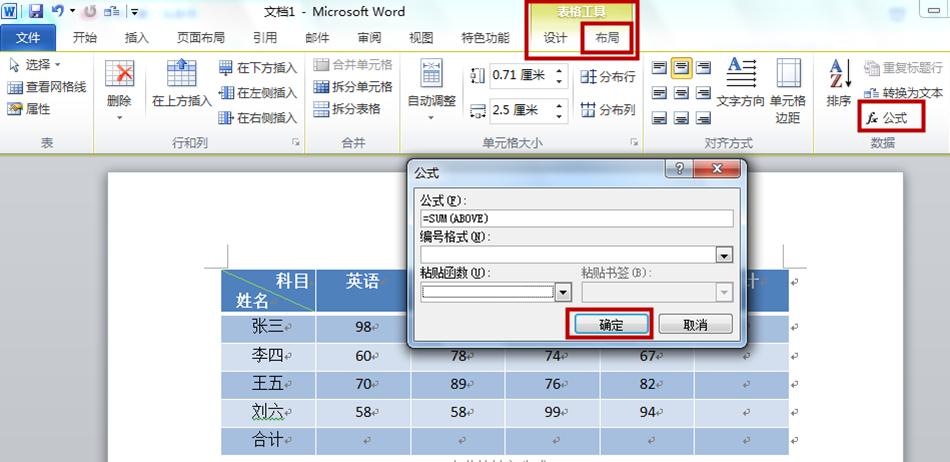Click 在左侧插入 insert left

coord(257,93)
